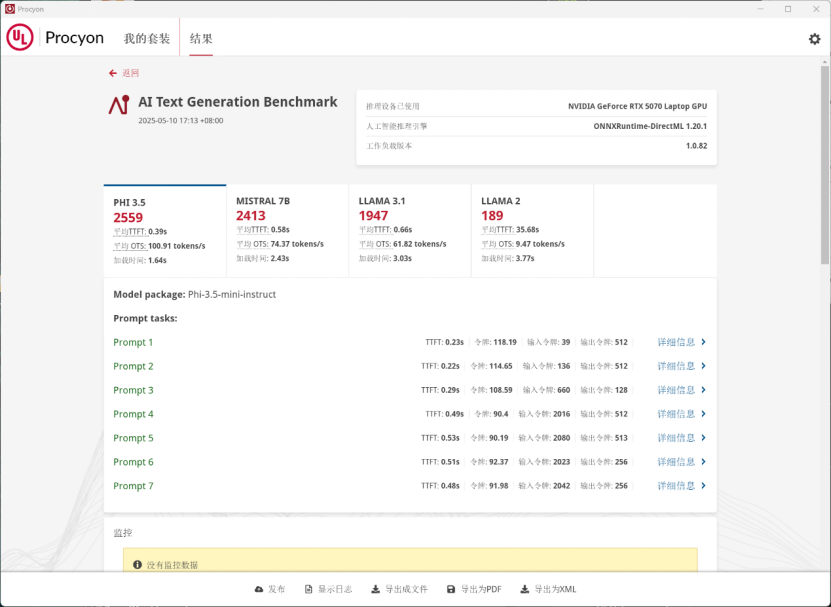The height and width of the screenshot is (607, 831).
Task: Click the export as PDF save icon
Action: [451, 589]
